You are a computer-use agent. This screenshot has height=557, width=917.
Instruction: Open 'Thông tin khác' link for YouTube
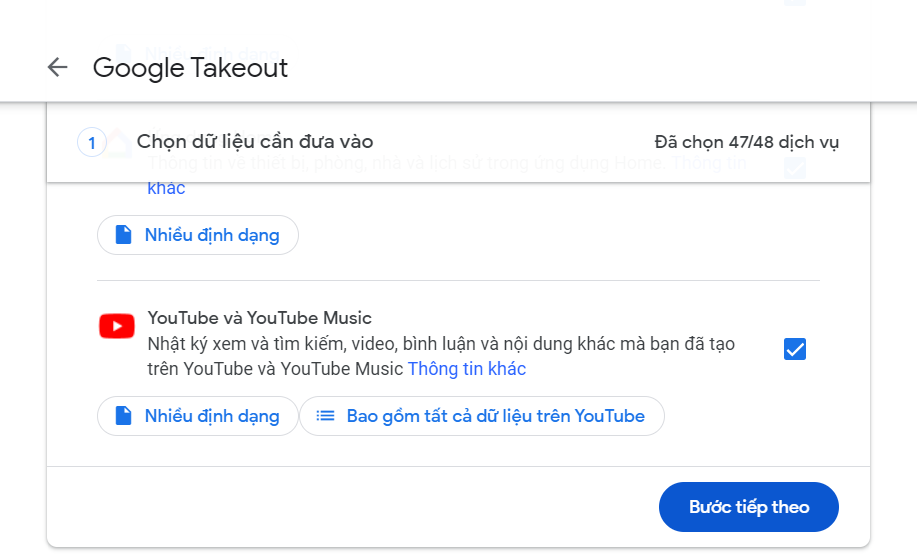pyautogui.click(x=466, y=369)
